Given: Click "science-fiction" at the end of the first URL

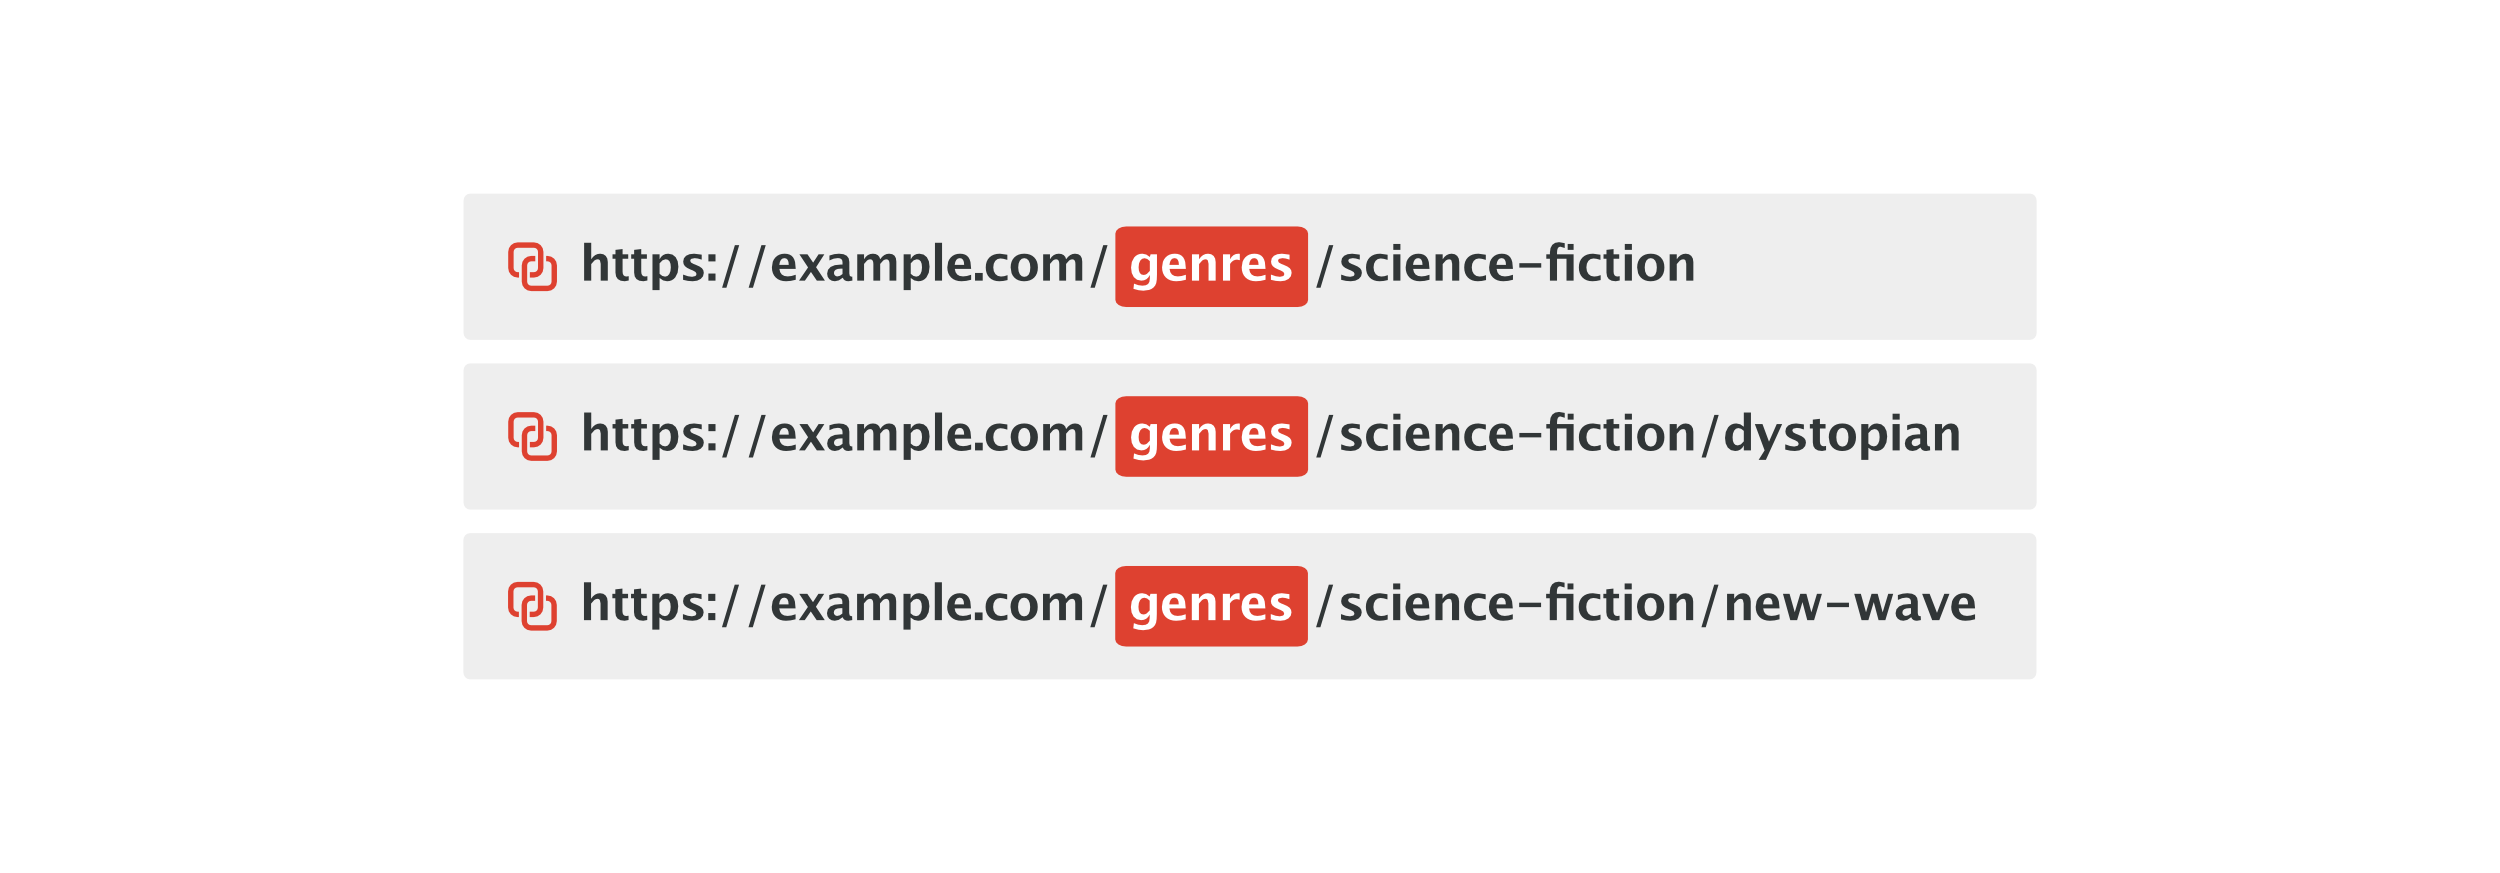Looking at the screenshot, I should point(1517,265).
